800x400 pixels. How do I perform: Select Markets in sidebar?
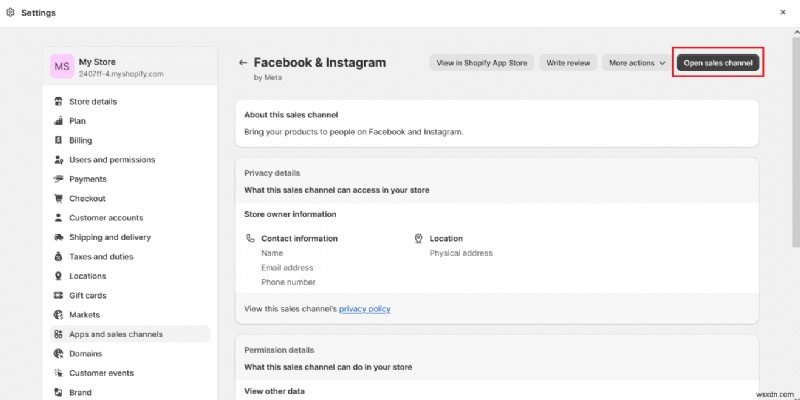(130, 315)
